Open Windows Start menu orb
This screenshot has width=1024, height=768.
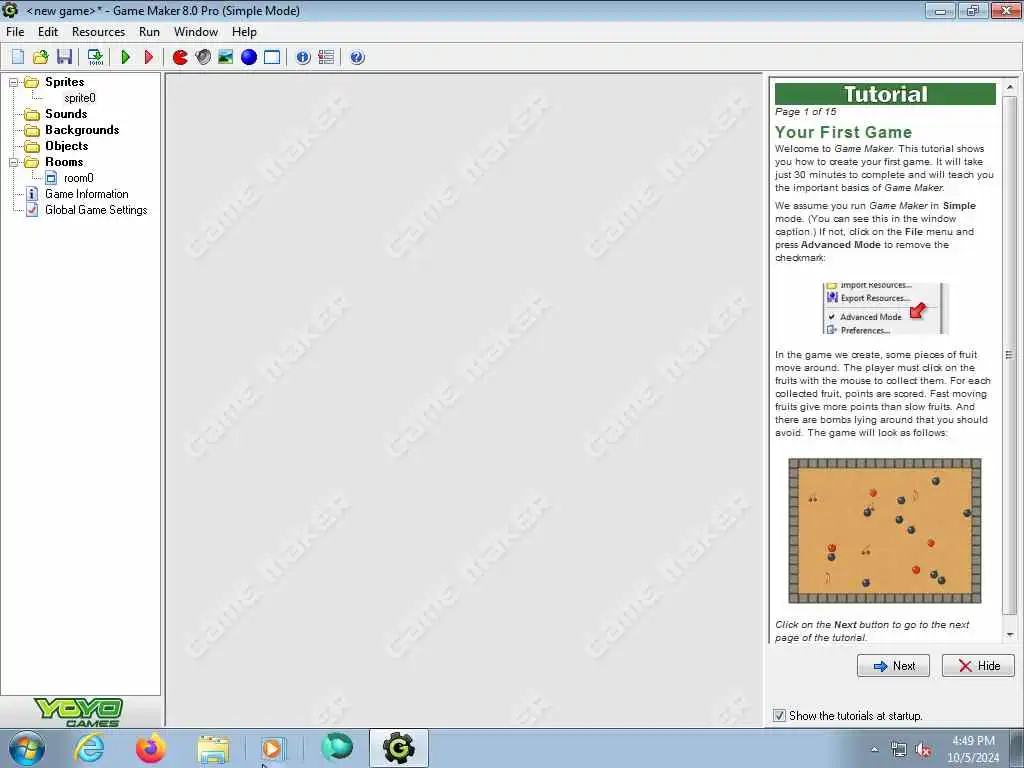27,748
